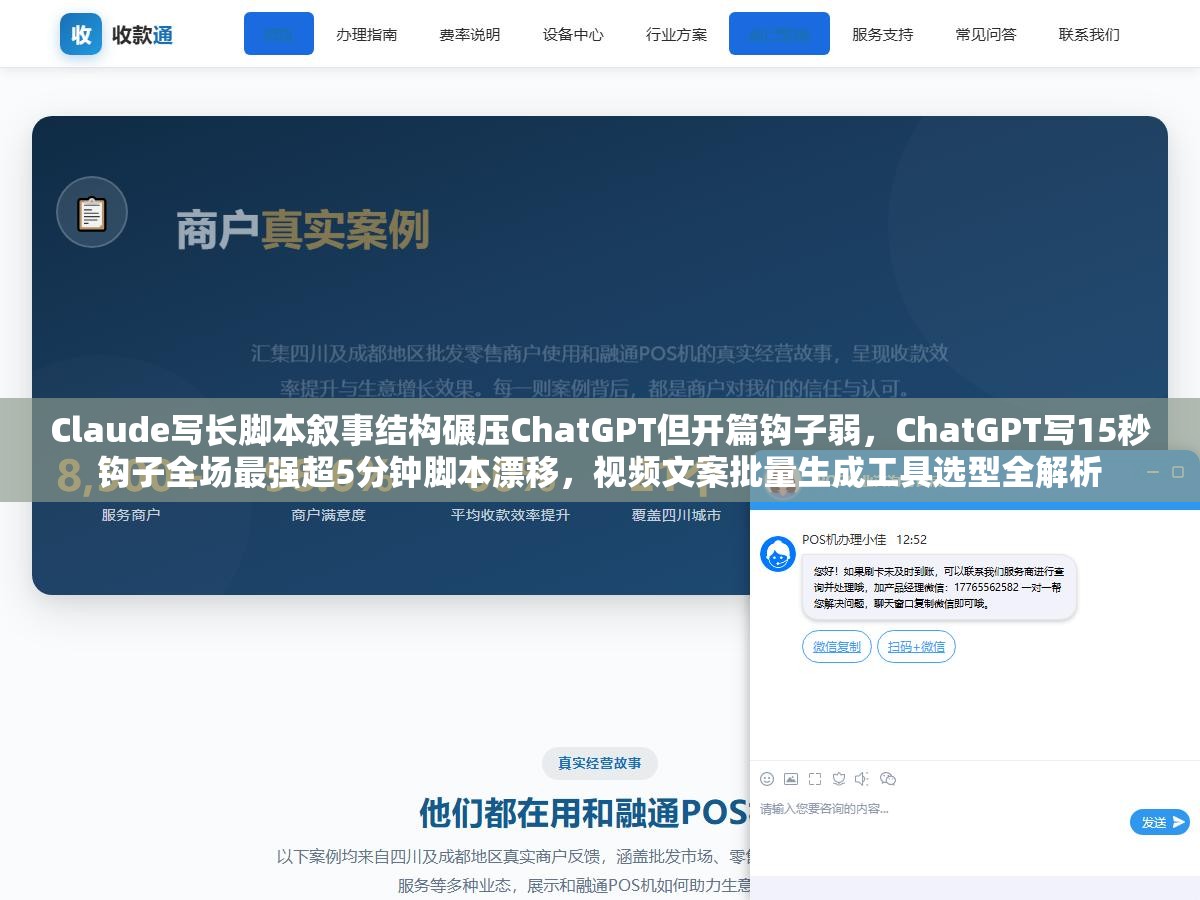Open 费率说明 navigation item

469,34
